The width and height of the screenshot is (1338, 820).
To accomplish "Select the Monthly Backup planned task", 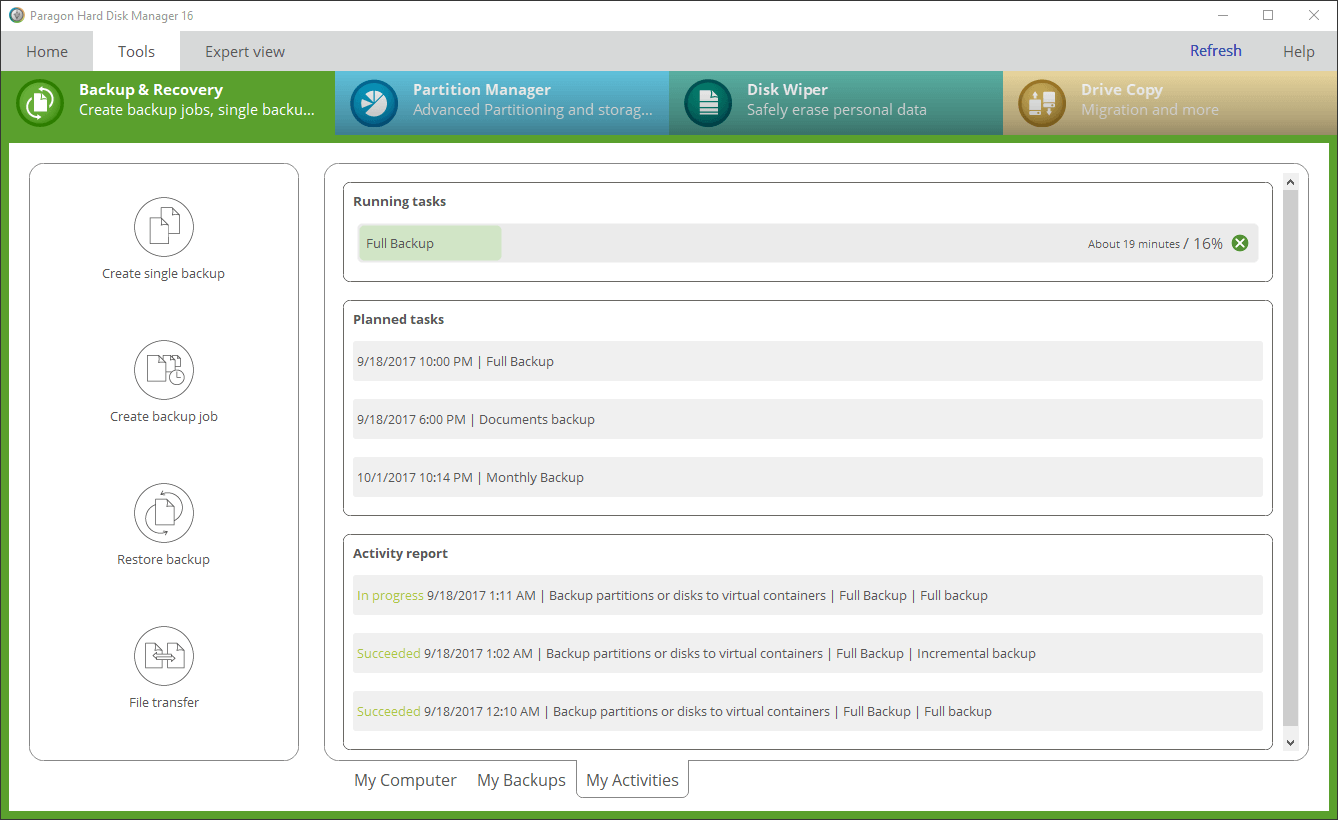I will click(x=808, y=477).
